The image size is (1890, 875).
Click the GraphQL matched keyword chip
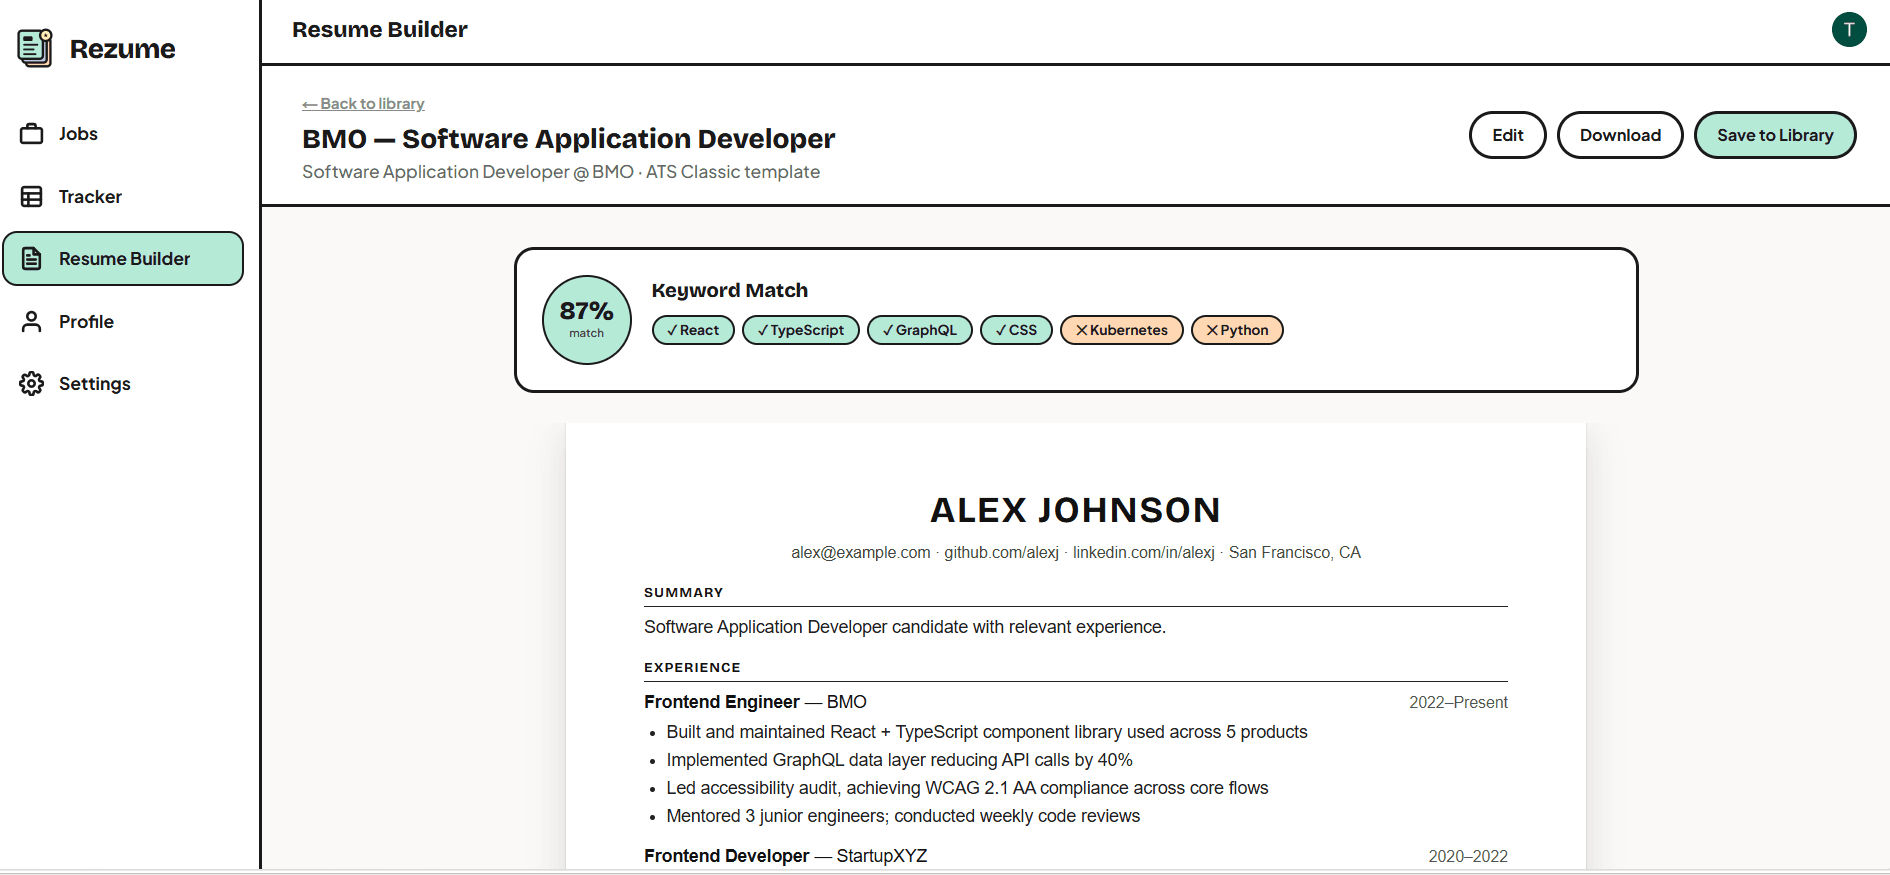tap(920, 330)
